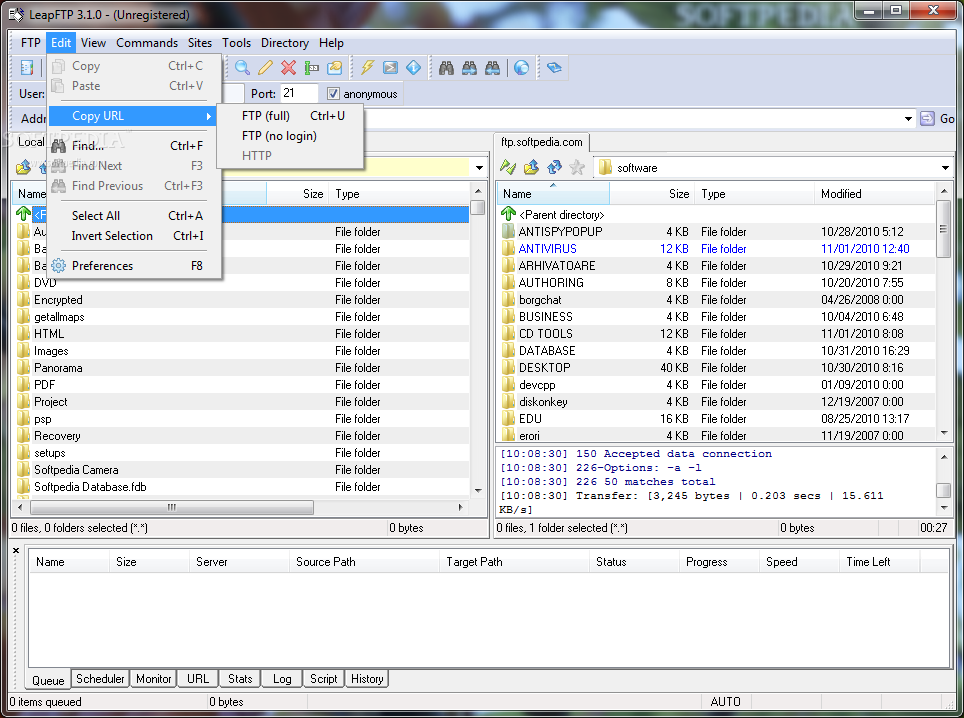The height and width of the screenshot is (718, 964).
Task: Click the ANTIVIRUS folder icon
Action: (x=508, y=248)
